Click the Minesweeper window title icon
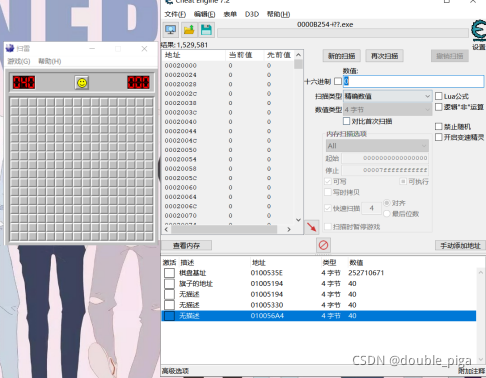Viewport: 486px width, 378px height. 10,49
